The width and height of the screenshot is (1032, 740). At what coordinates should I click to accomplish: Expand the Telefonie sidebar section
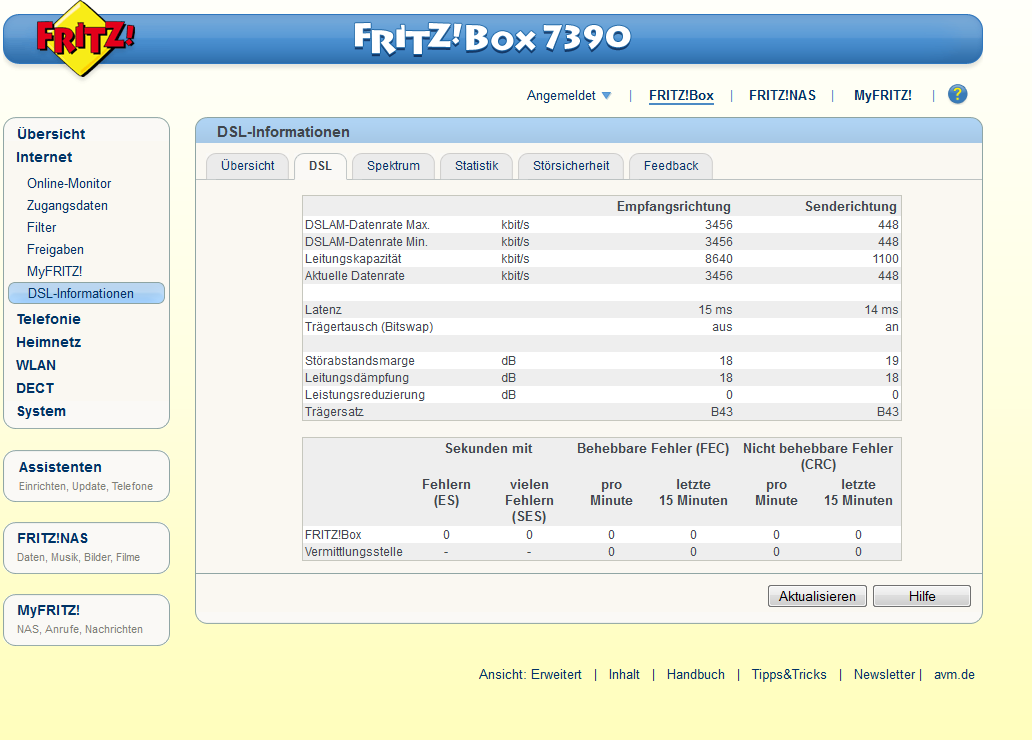pos(49,319)
